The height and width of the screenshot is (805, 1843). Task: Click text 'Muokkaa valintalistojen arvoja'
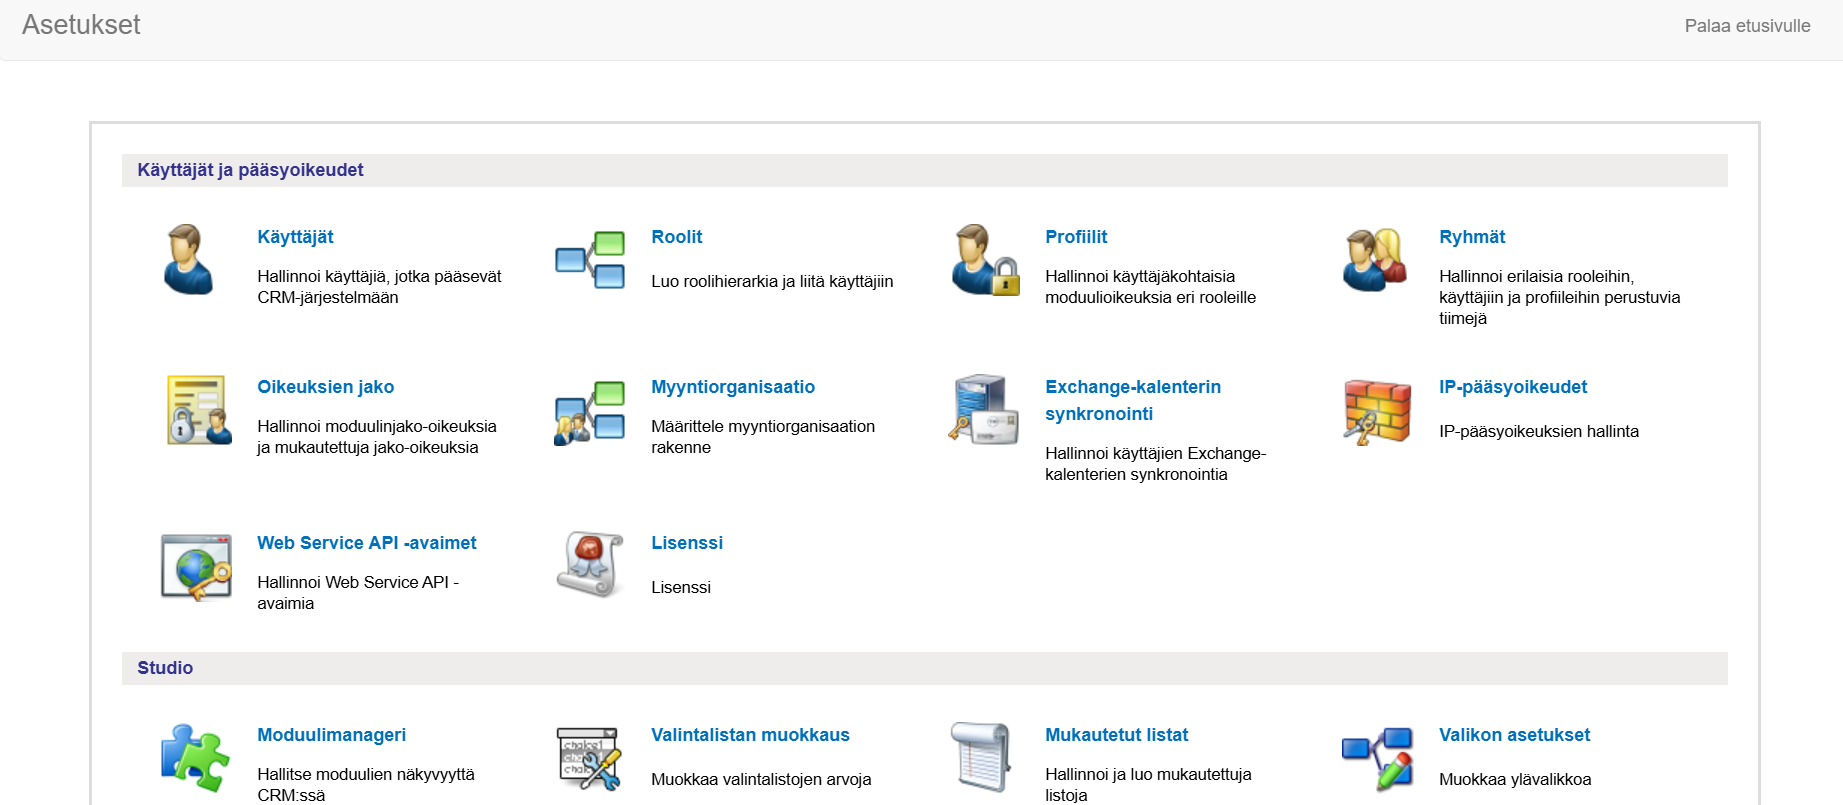tap(761, 780)
